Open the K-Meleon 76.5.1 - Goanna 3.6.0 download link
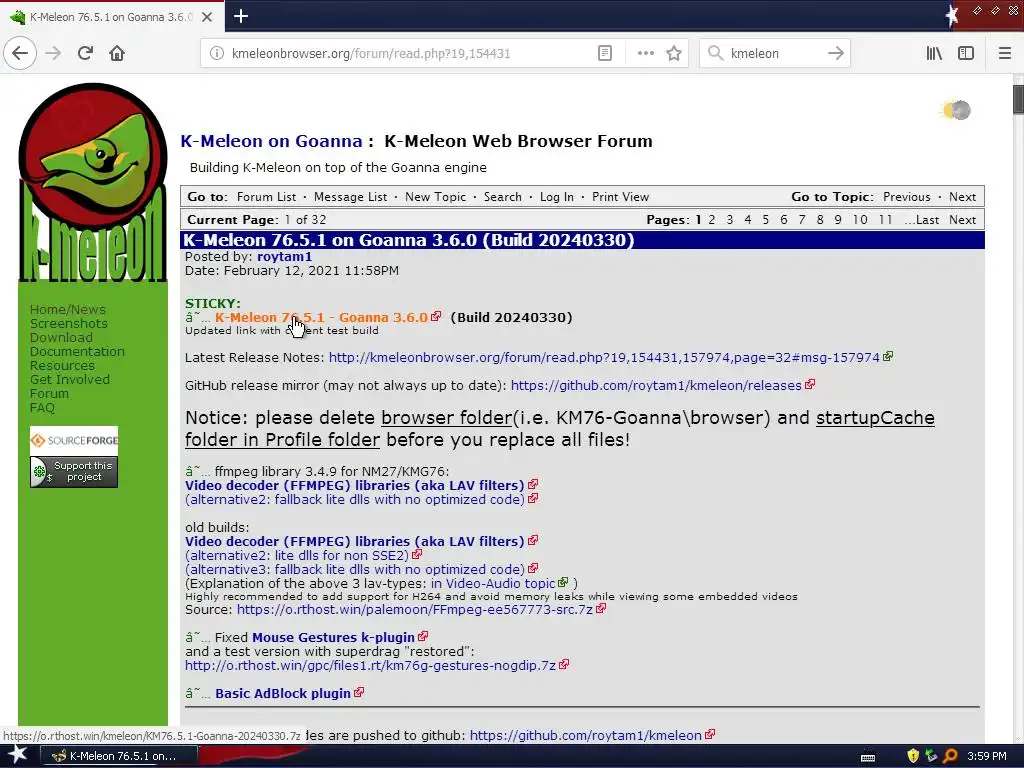The image size is (1024, 768). point(321,317)
